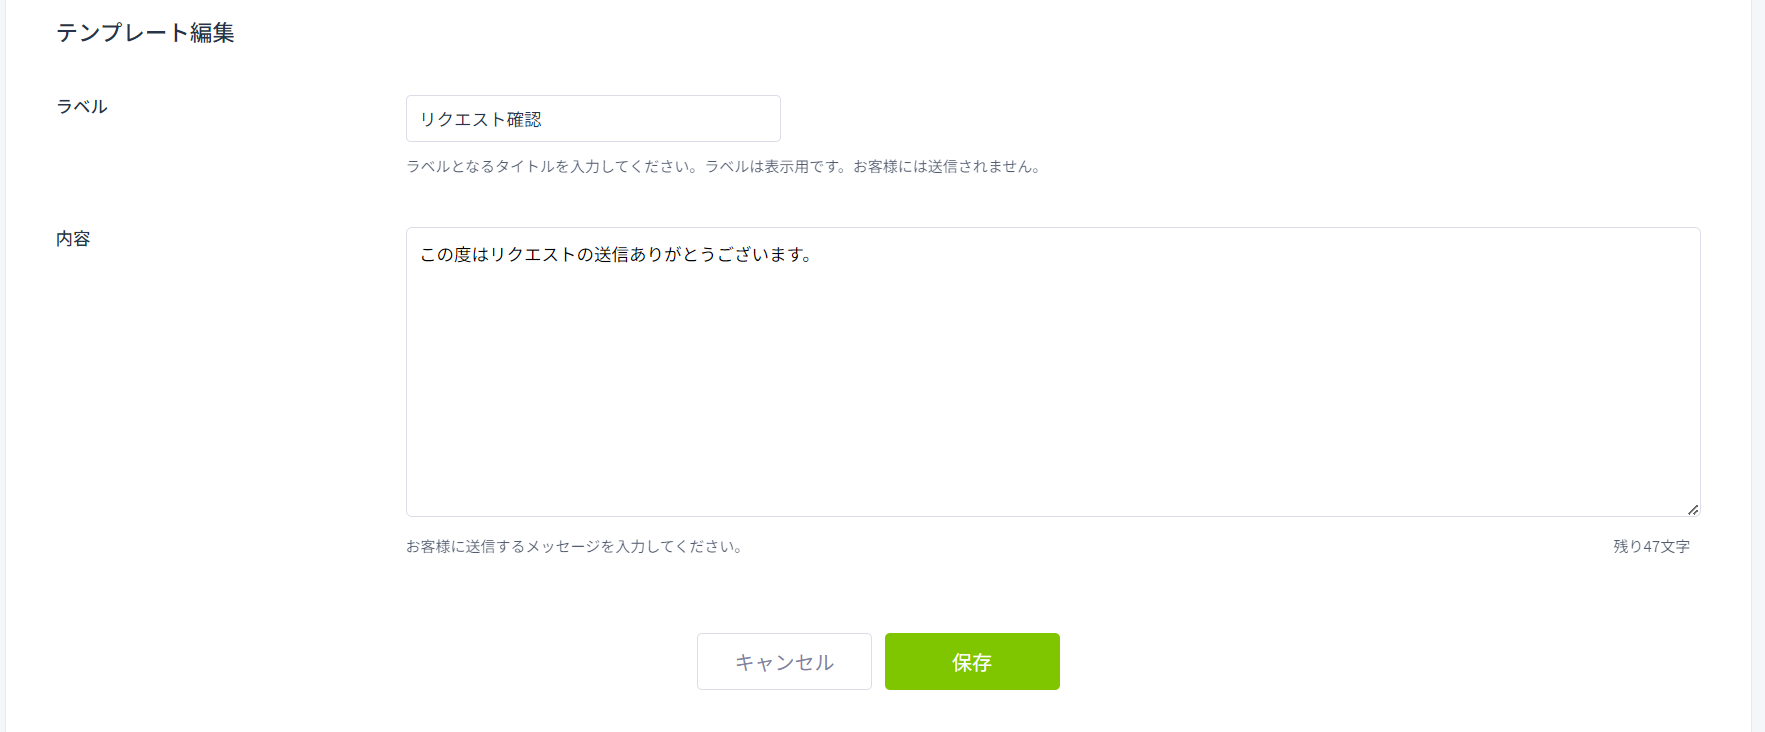The width and height of the screenshot is (1765, 732).
Task: Click the page's vertical scrollbar track on the right edge
Action: coord(1758,366)
